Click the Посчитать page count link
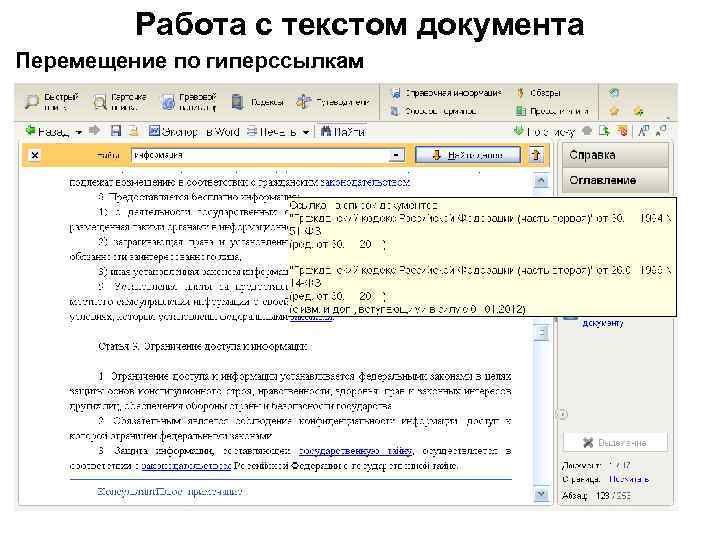This screenshot has height=540, width=720. pyautogui.click(x=629, y=479)
